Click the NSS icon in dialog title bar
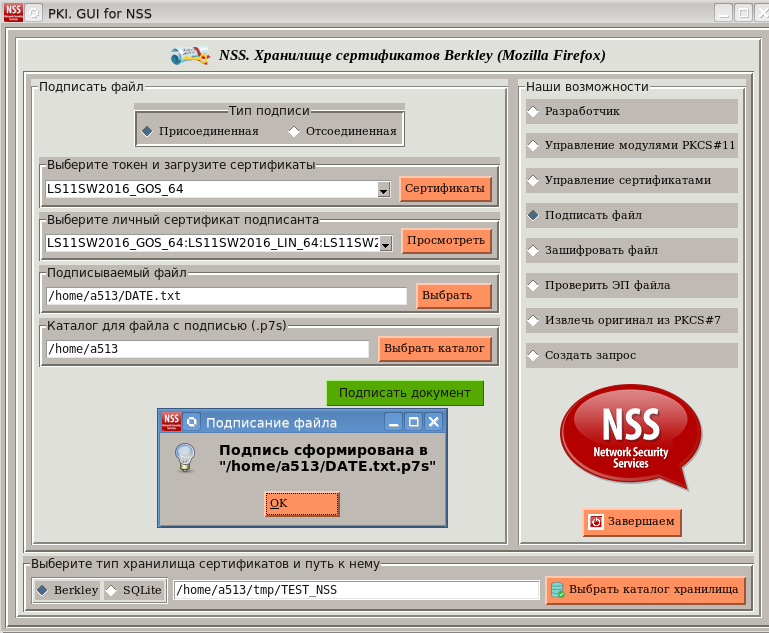This screenshot has height=633, width=769. (x=171, y=422)
